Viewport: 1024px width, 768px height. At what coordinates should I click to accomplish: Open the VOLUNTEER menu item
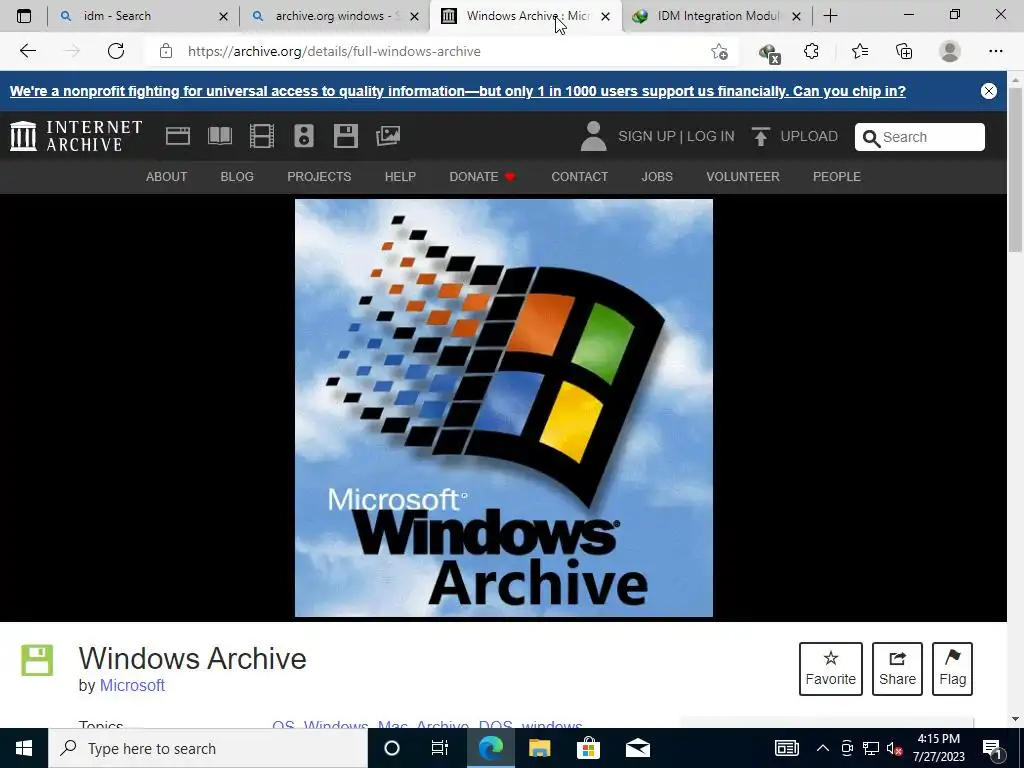743,177
